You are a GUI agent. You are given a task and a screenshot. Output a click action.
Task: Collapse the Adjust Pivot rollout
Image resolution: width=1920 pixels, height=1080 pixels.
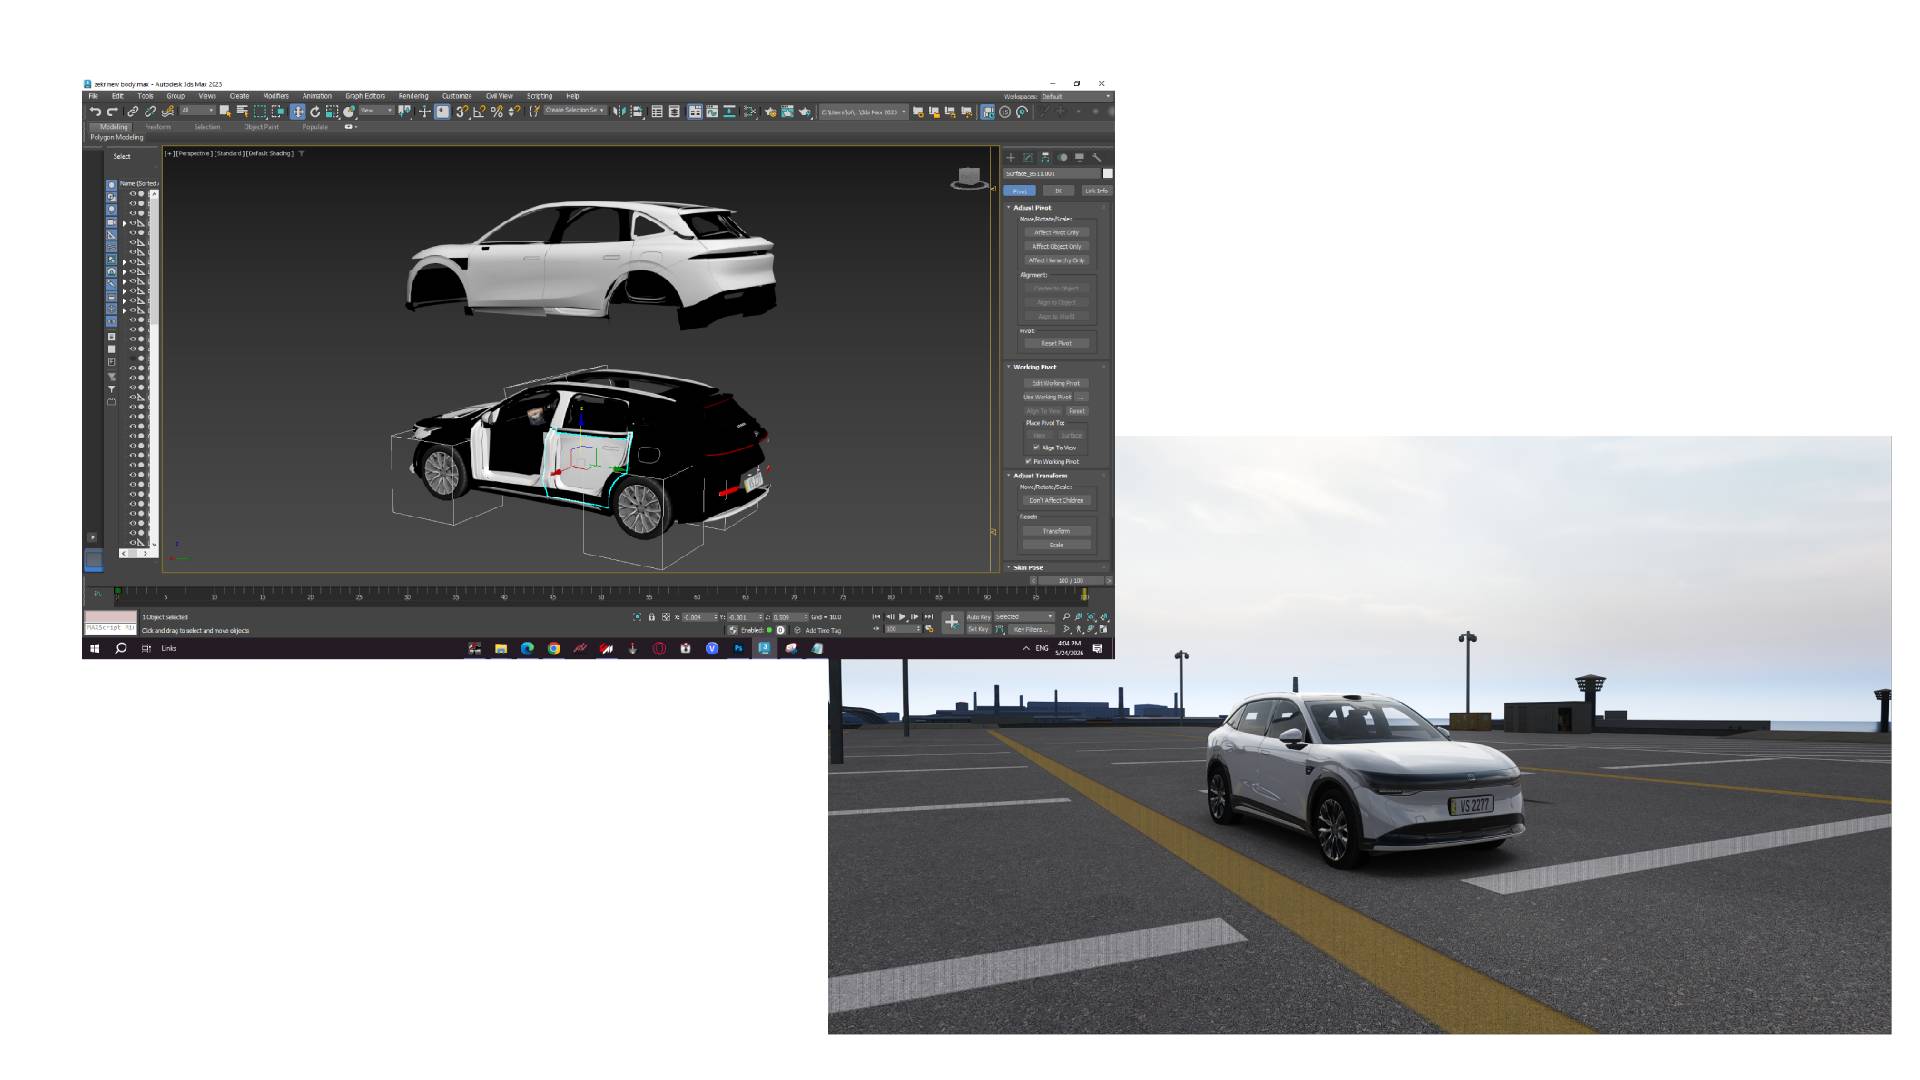[x=1032, y=208]
